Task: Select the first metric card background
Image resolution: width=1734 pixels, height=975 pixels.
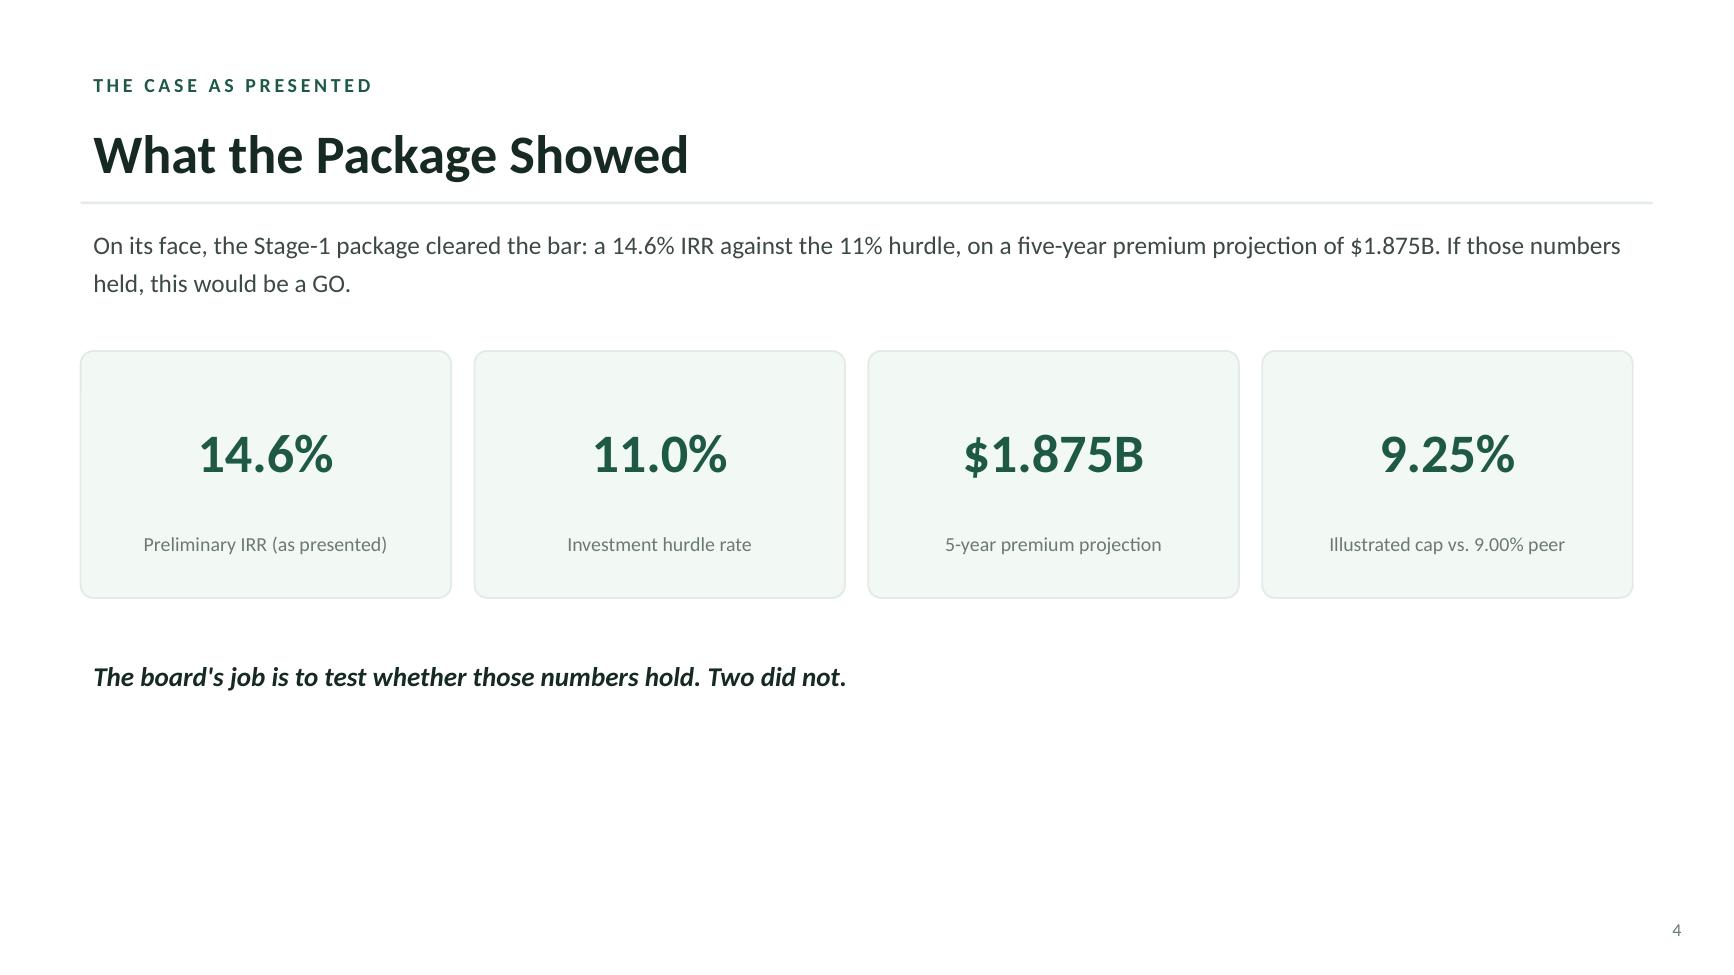Action: [x=266, y=475]
